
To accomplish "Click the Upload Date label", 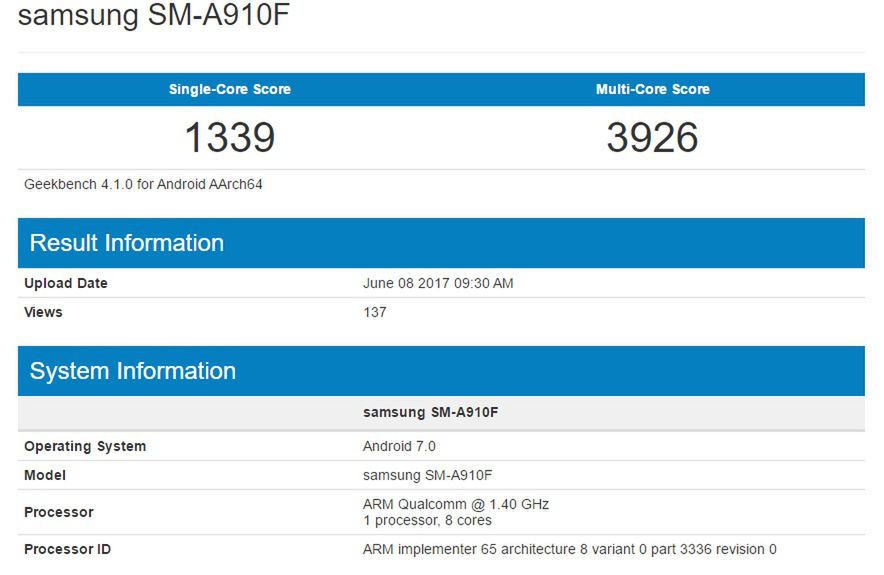I will click(65, 283).
